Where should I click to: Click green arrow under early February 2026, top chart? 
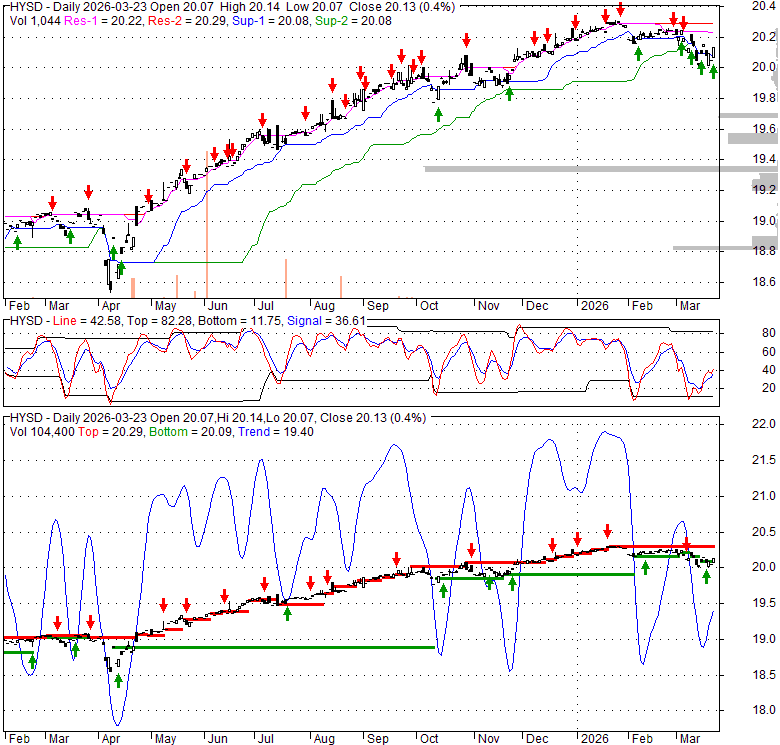tap(638, 52)
